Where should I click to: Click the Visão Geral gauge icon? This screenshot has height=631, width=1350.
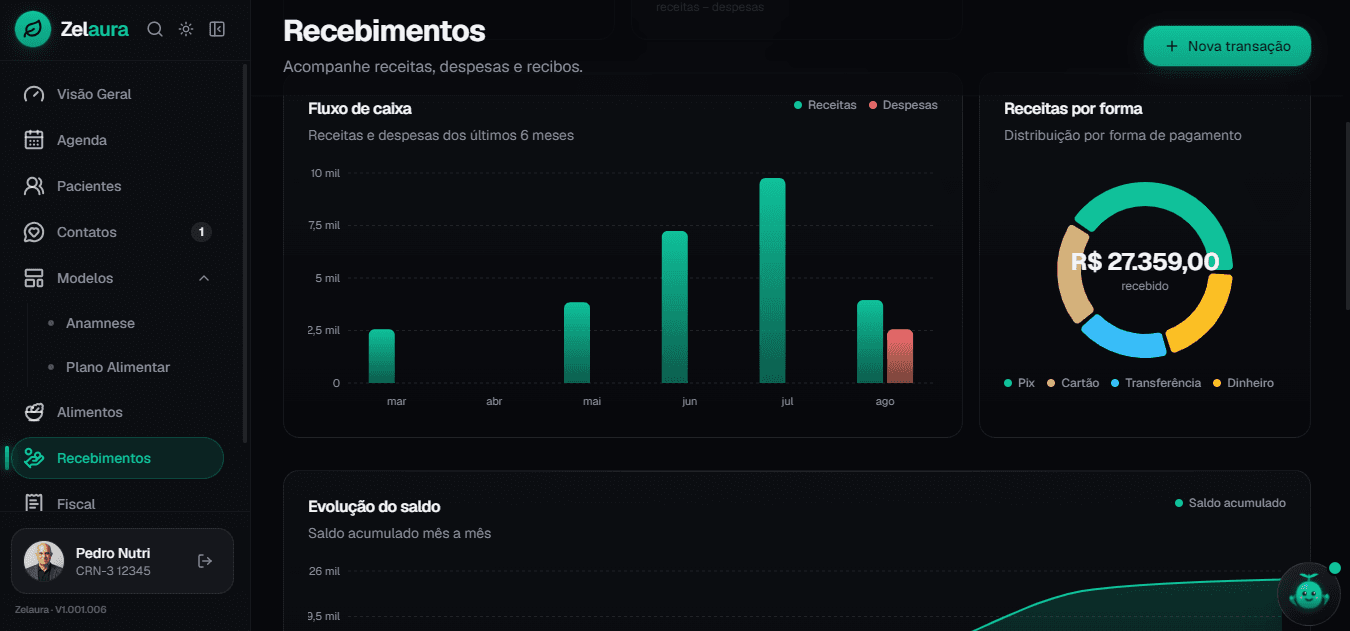point(34,94)
